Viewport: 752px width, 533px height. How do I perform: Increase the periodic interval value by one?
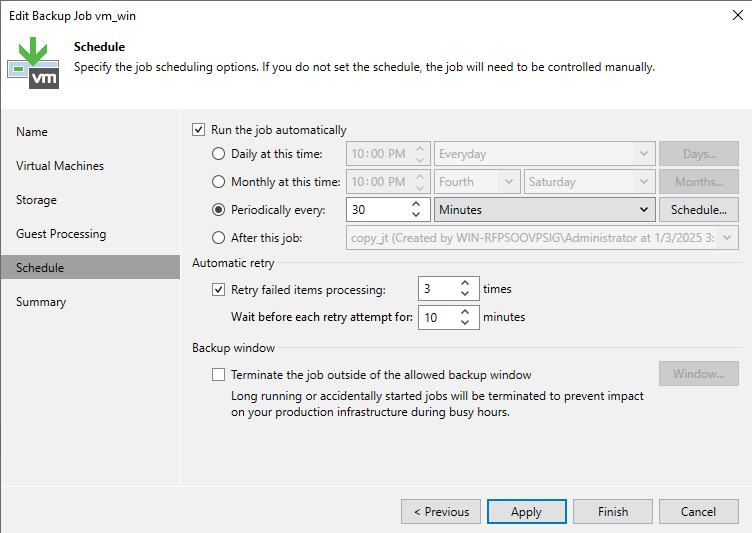click(x=416, y=205)
